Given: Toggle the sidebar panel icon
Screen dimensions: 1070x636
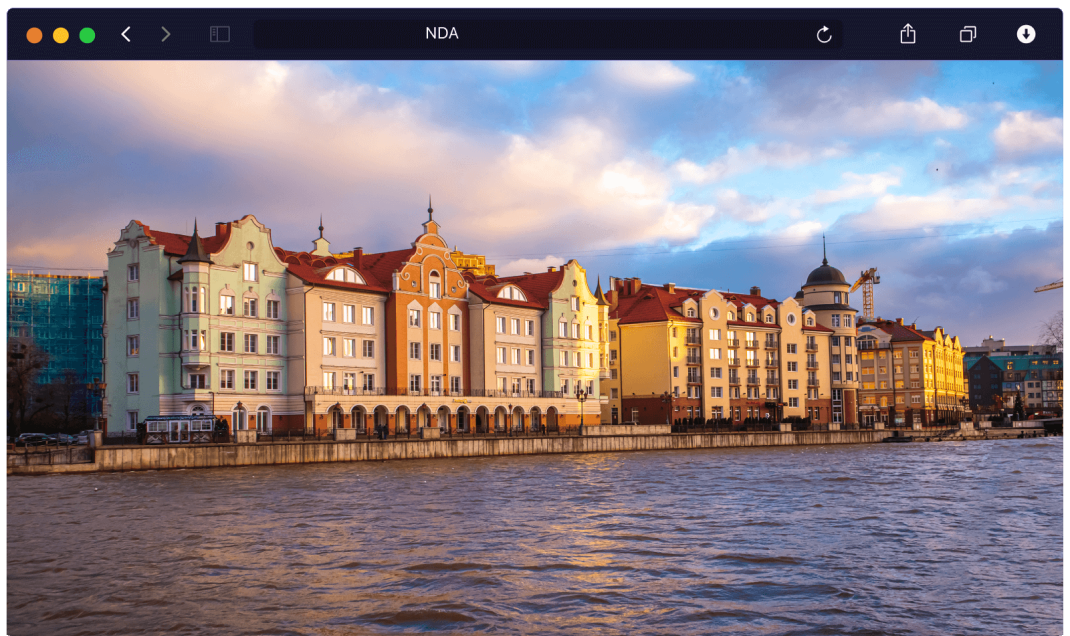Looking at the screenshot, I should pyautogui.click(x=220, y=34).
